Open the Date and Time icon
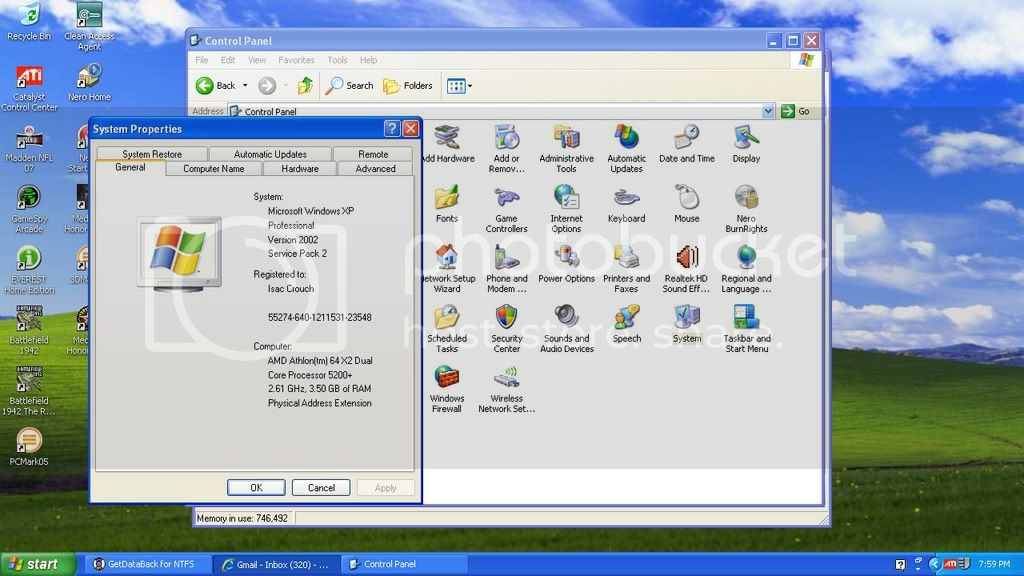The image size is (1024, 576). point(686,144)
